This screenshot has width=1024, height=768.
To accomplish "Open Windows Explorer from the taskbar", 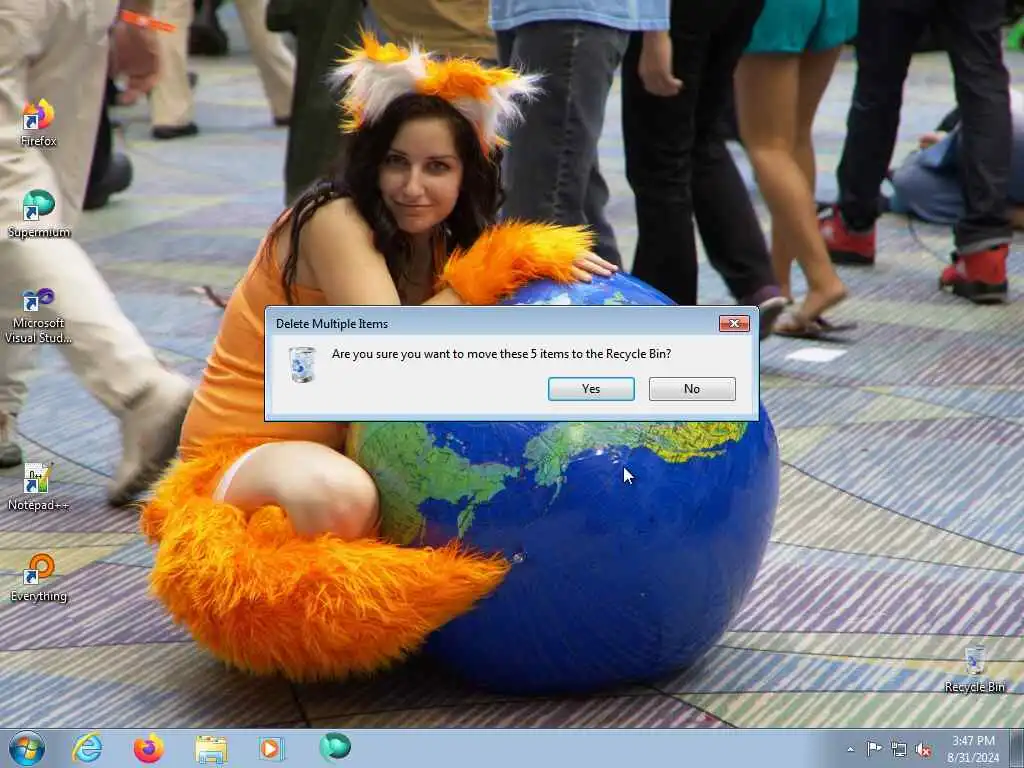I will tap(211, 748).
